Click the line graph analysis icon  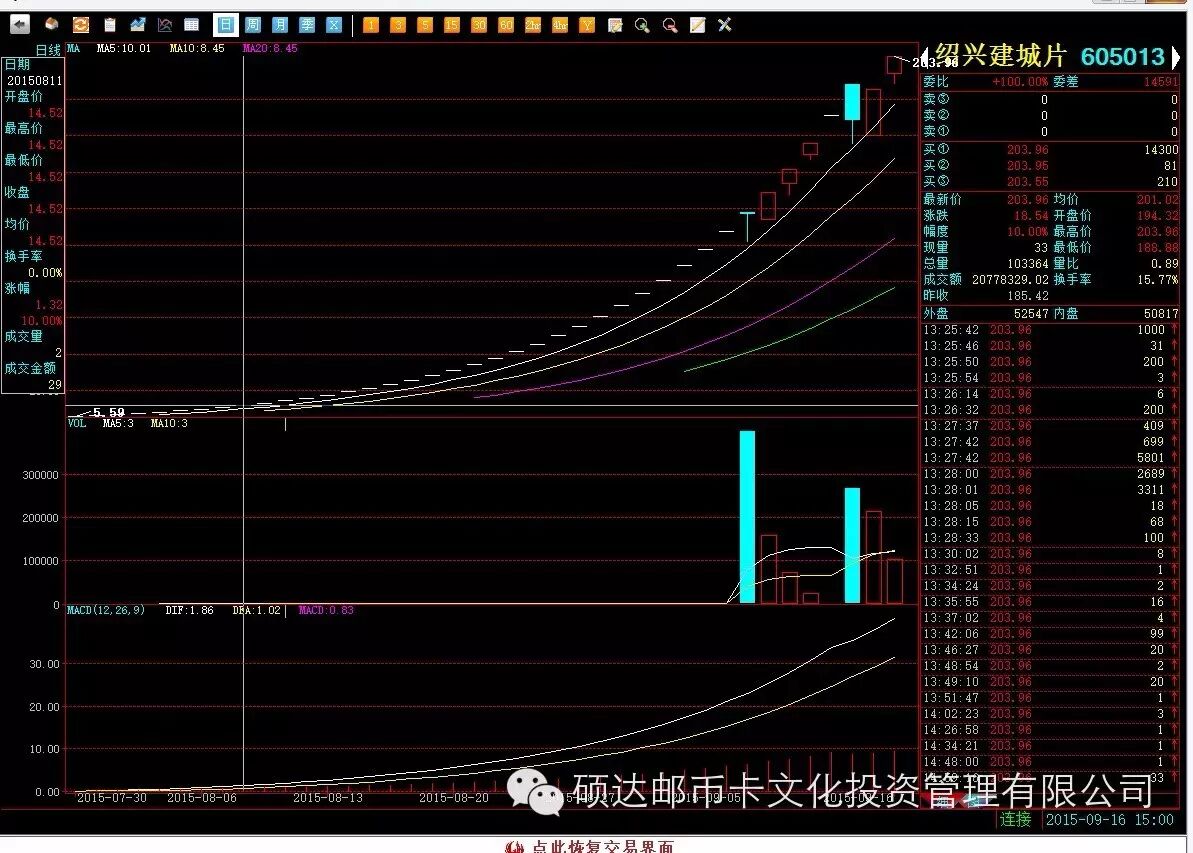pyautogui.click(x=165, y=25)
